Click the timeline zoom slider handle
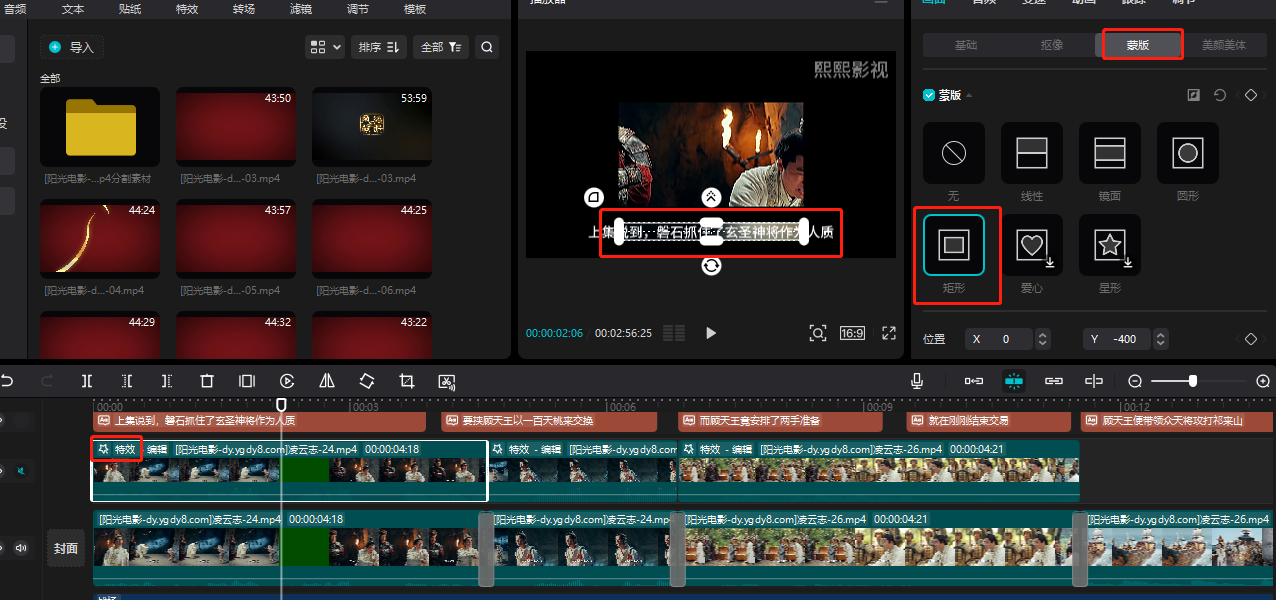1276x600 pixels. point(1193,381)
